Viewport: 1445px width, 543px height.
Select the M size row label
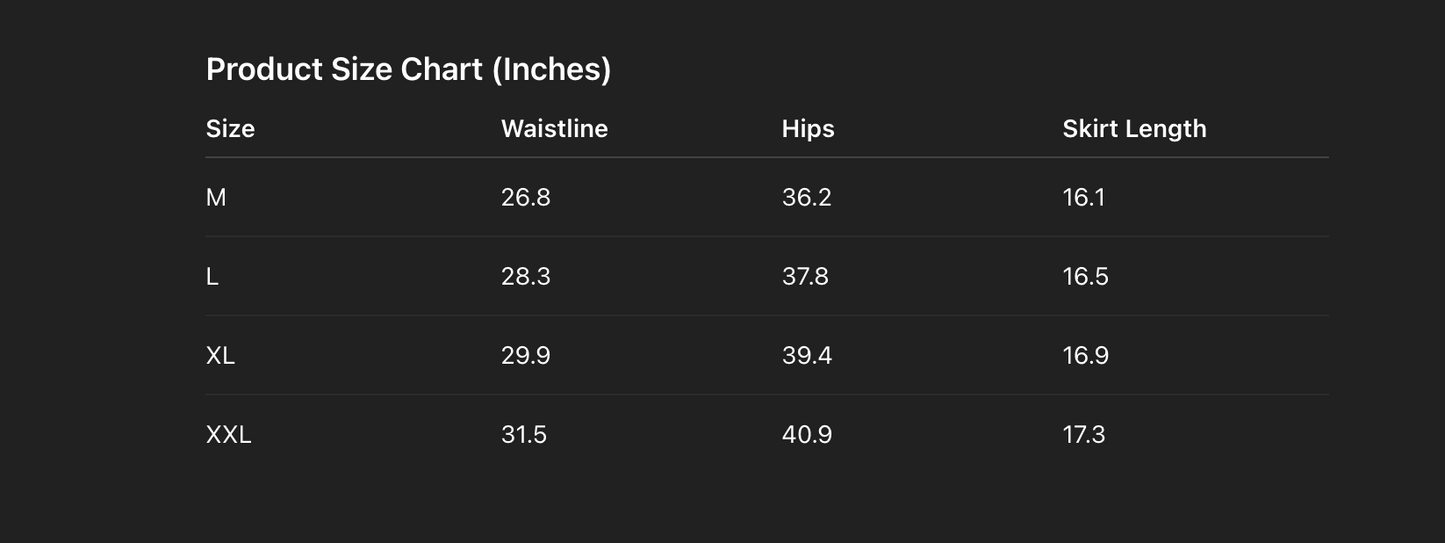pos(216,198)
